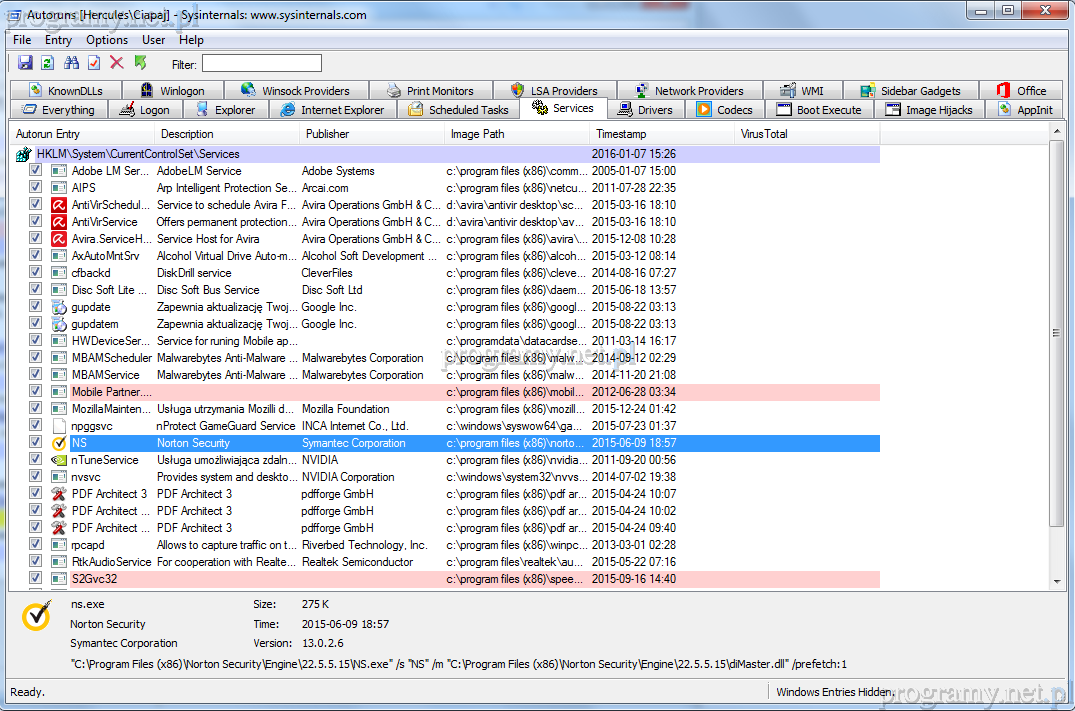Click the Properties toolbar icon
The width and height of the screenshot is (1075, 711).
point(94,63)
